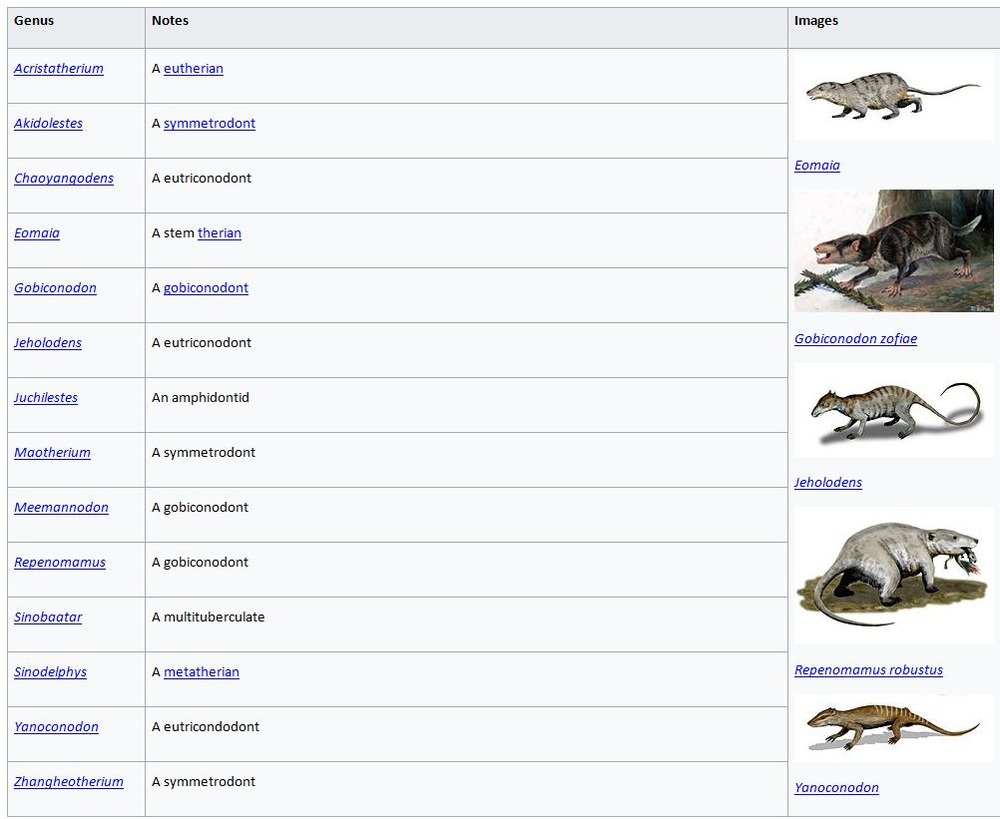
Task: Click the Akidolestes genus link
Action: pyautogui.click(x=48, y=124)
